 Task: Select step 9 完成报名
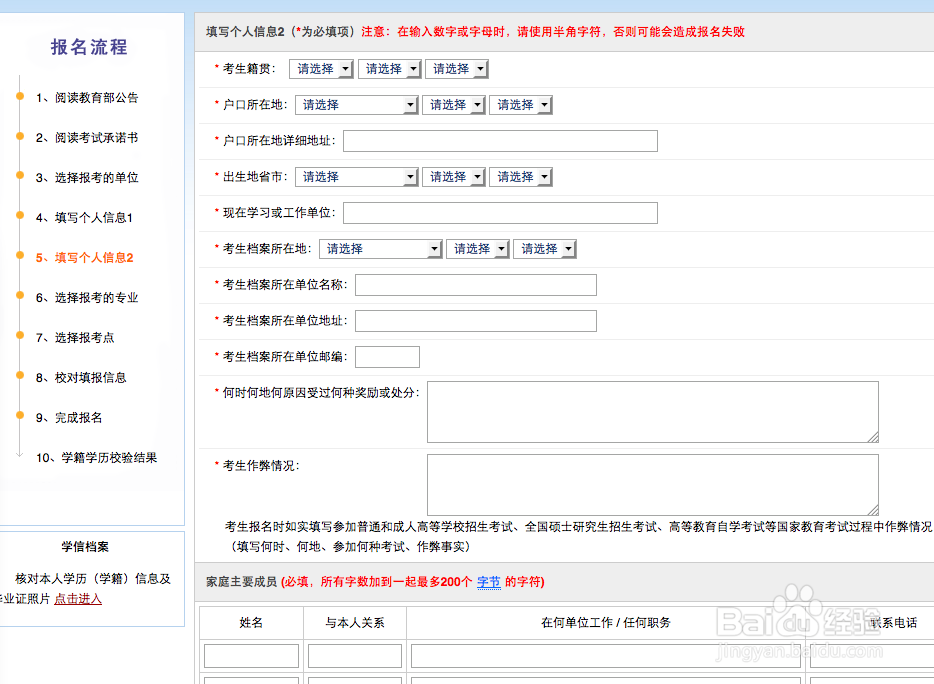(x=69, y=417)
